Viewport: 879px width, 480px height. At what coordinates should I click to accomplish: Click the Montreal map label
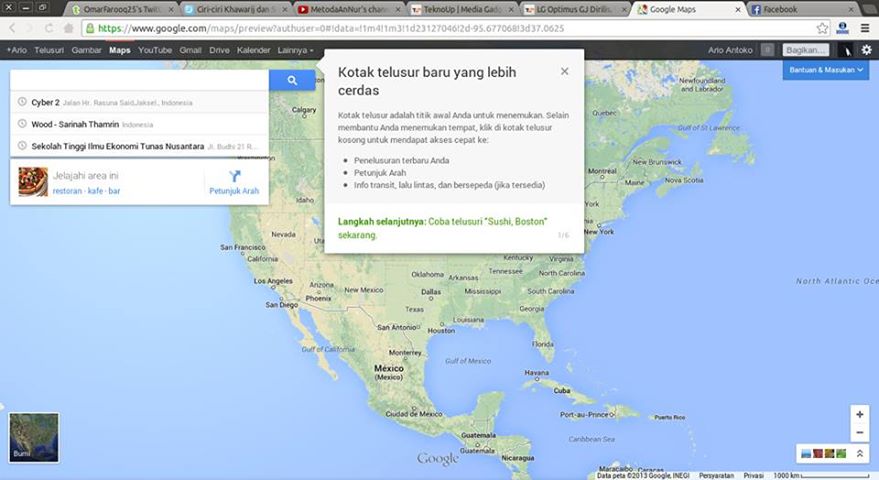click(602, 171)
